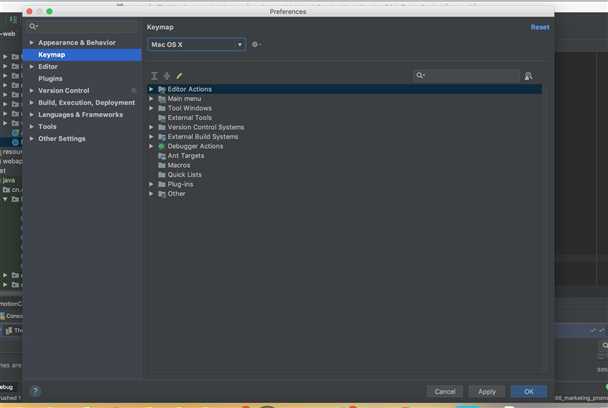Image resolution: width=608 pixels, height=408 pixels.
Task: Open the Editor settings category
Action: coord(48,67)
